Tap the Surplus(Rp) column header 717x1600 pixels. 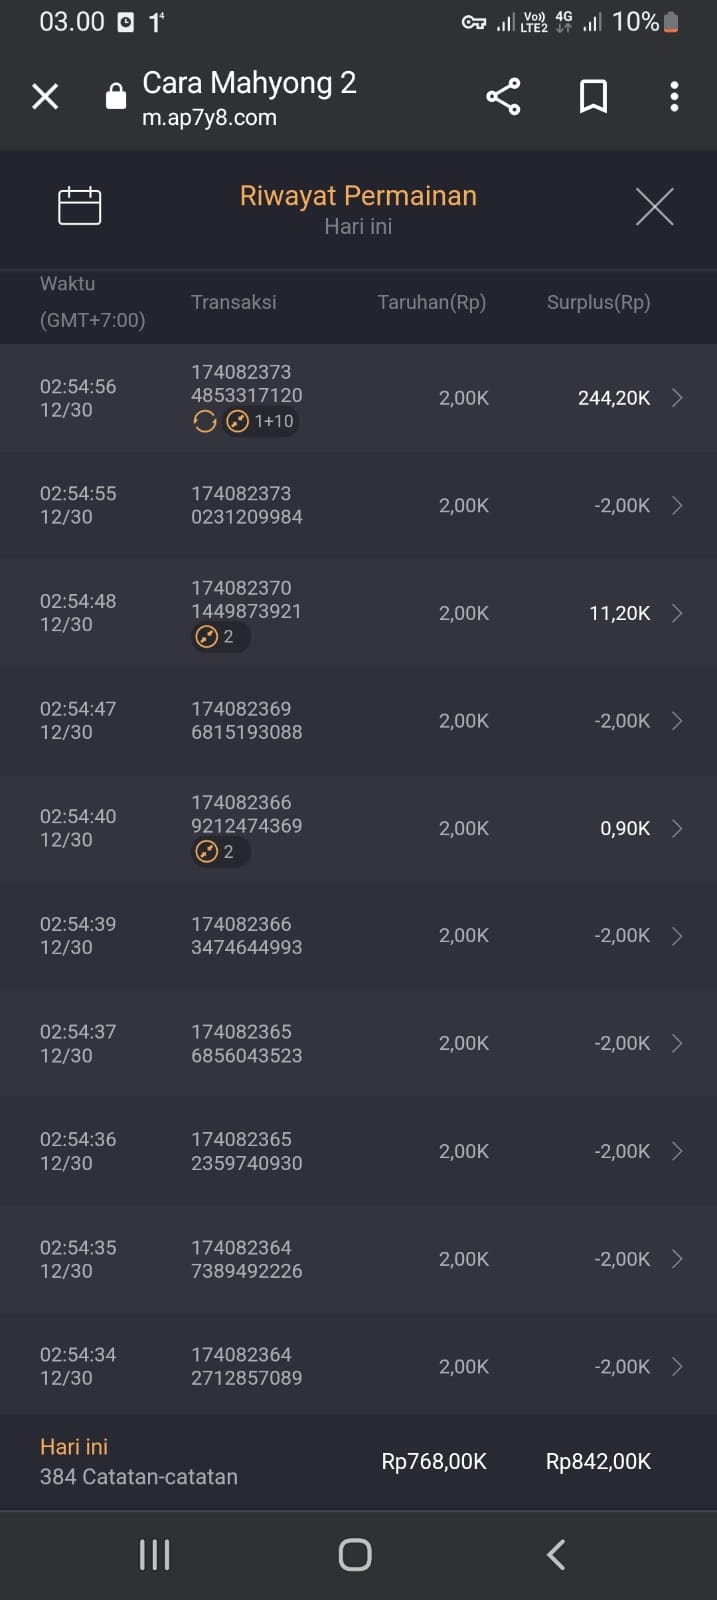598,302
